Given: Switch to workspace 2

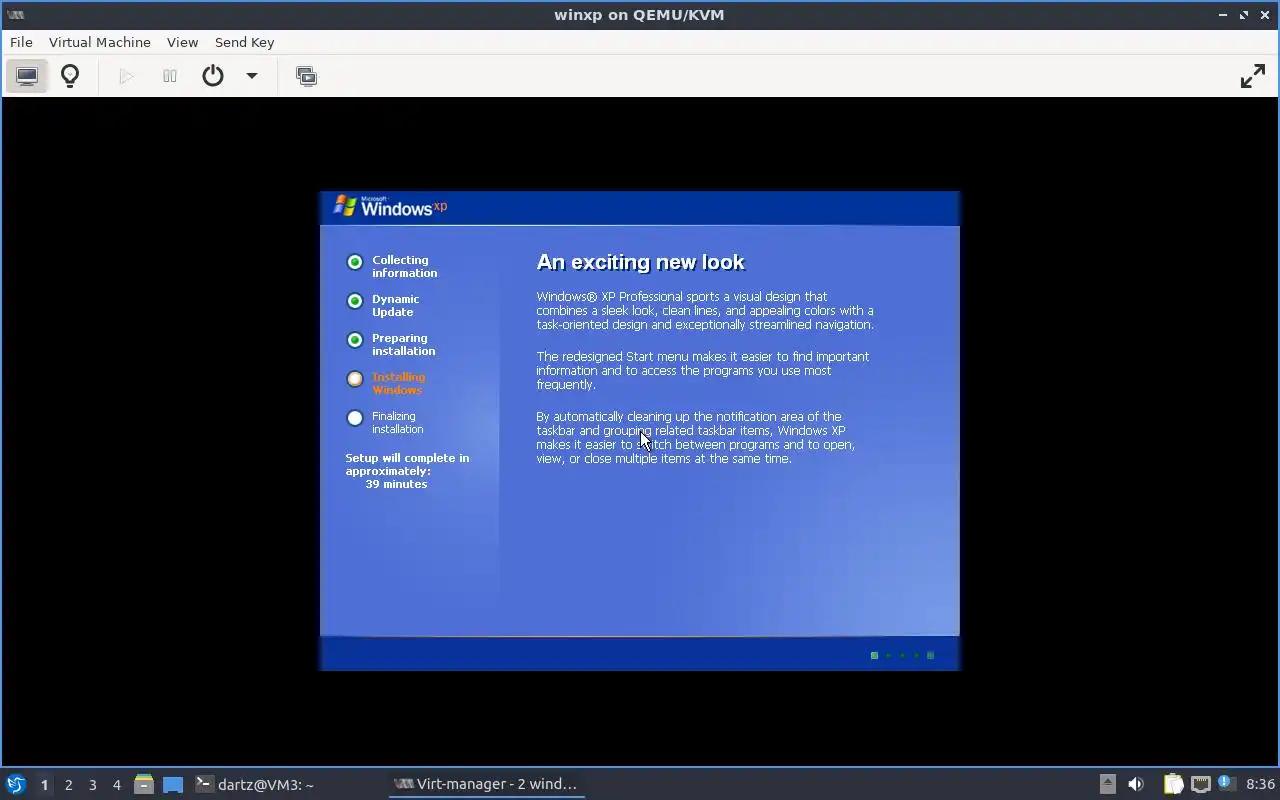Looking at the screenshot, I should pos(69,785).
